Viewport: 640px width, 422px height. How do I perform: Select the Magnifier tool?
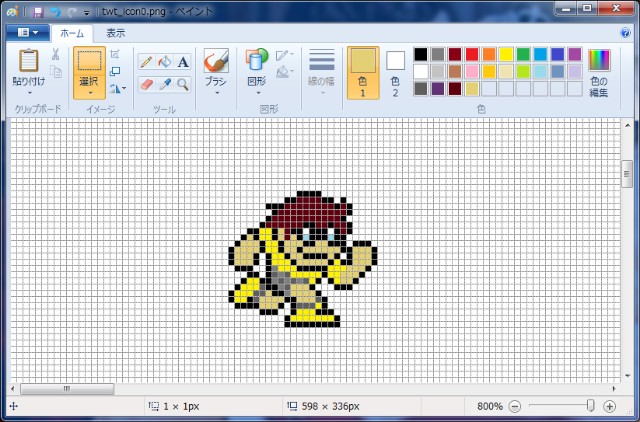click(x=183, y=84)
